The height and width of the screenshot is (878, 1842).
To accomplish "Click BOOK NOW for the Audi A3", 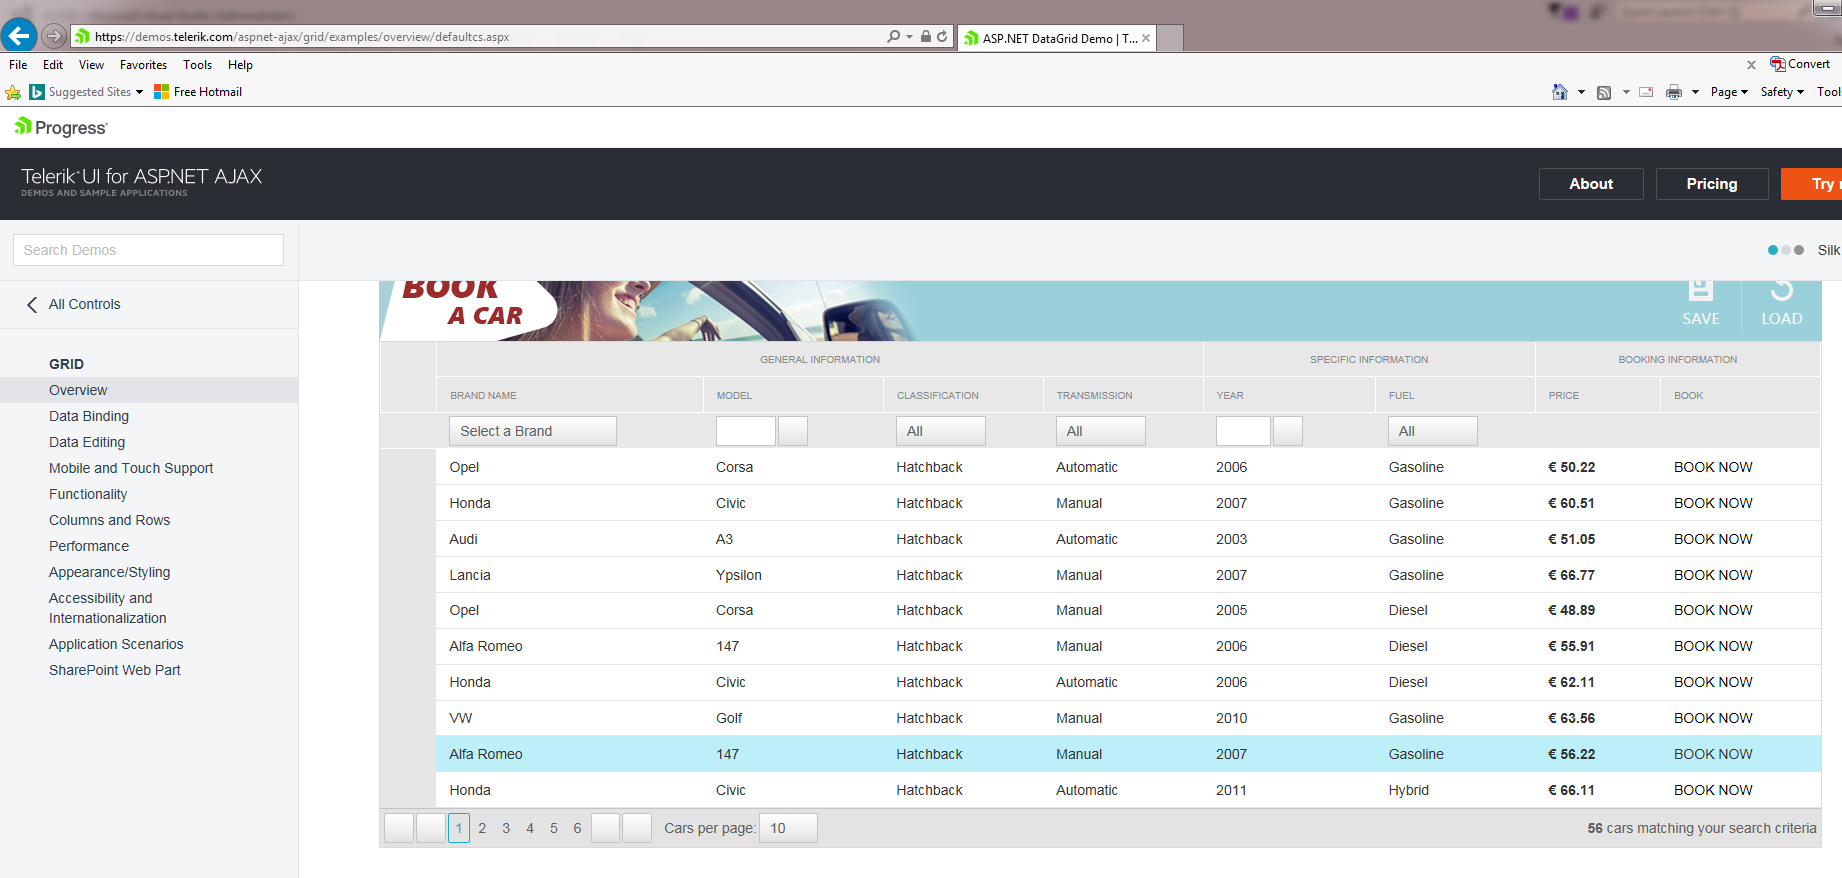I will click(1713, 539).
